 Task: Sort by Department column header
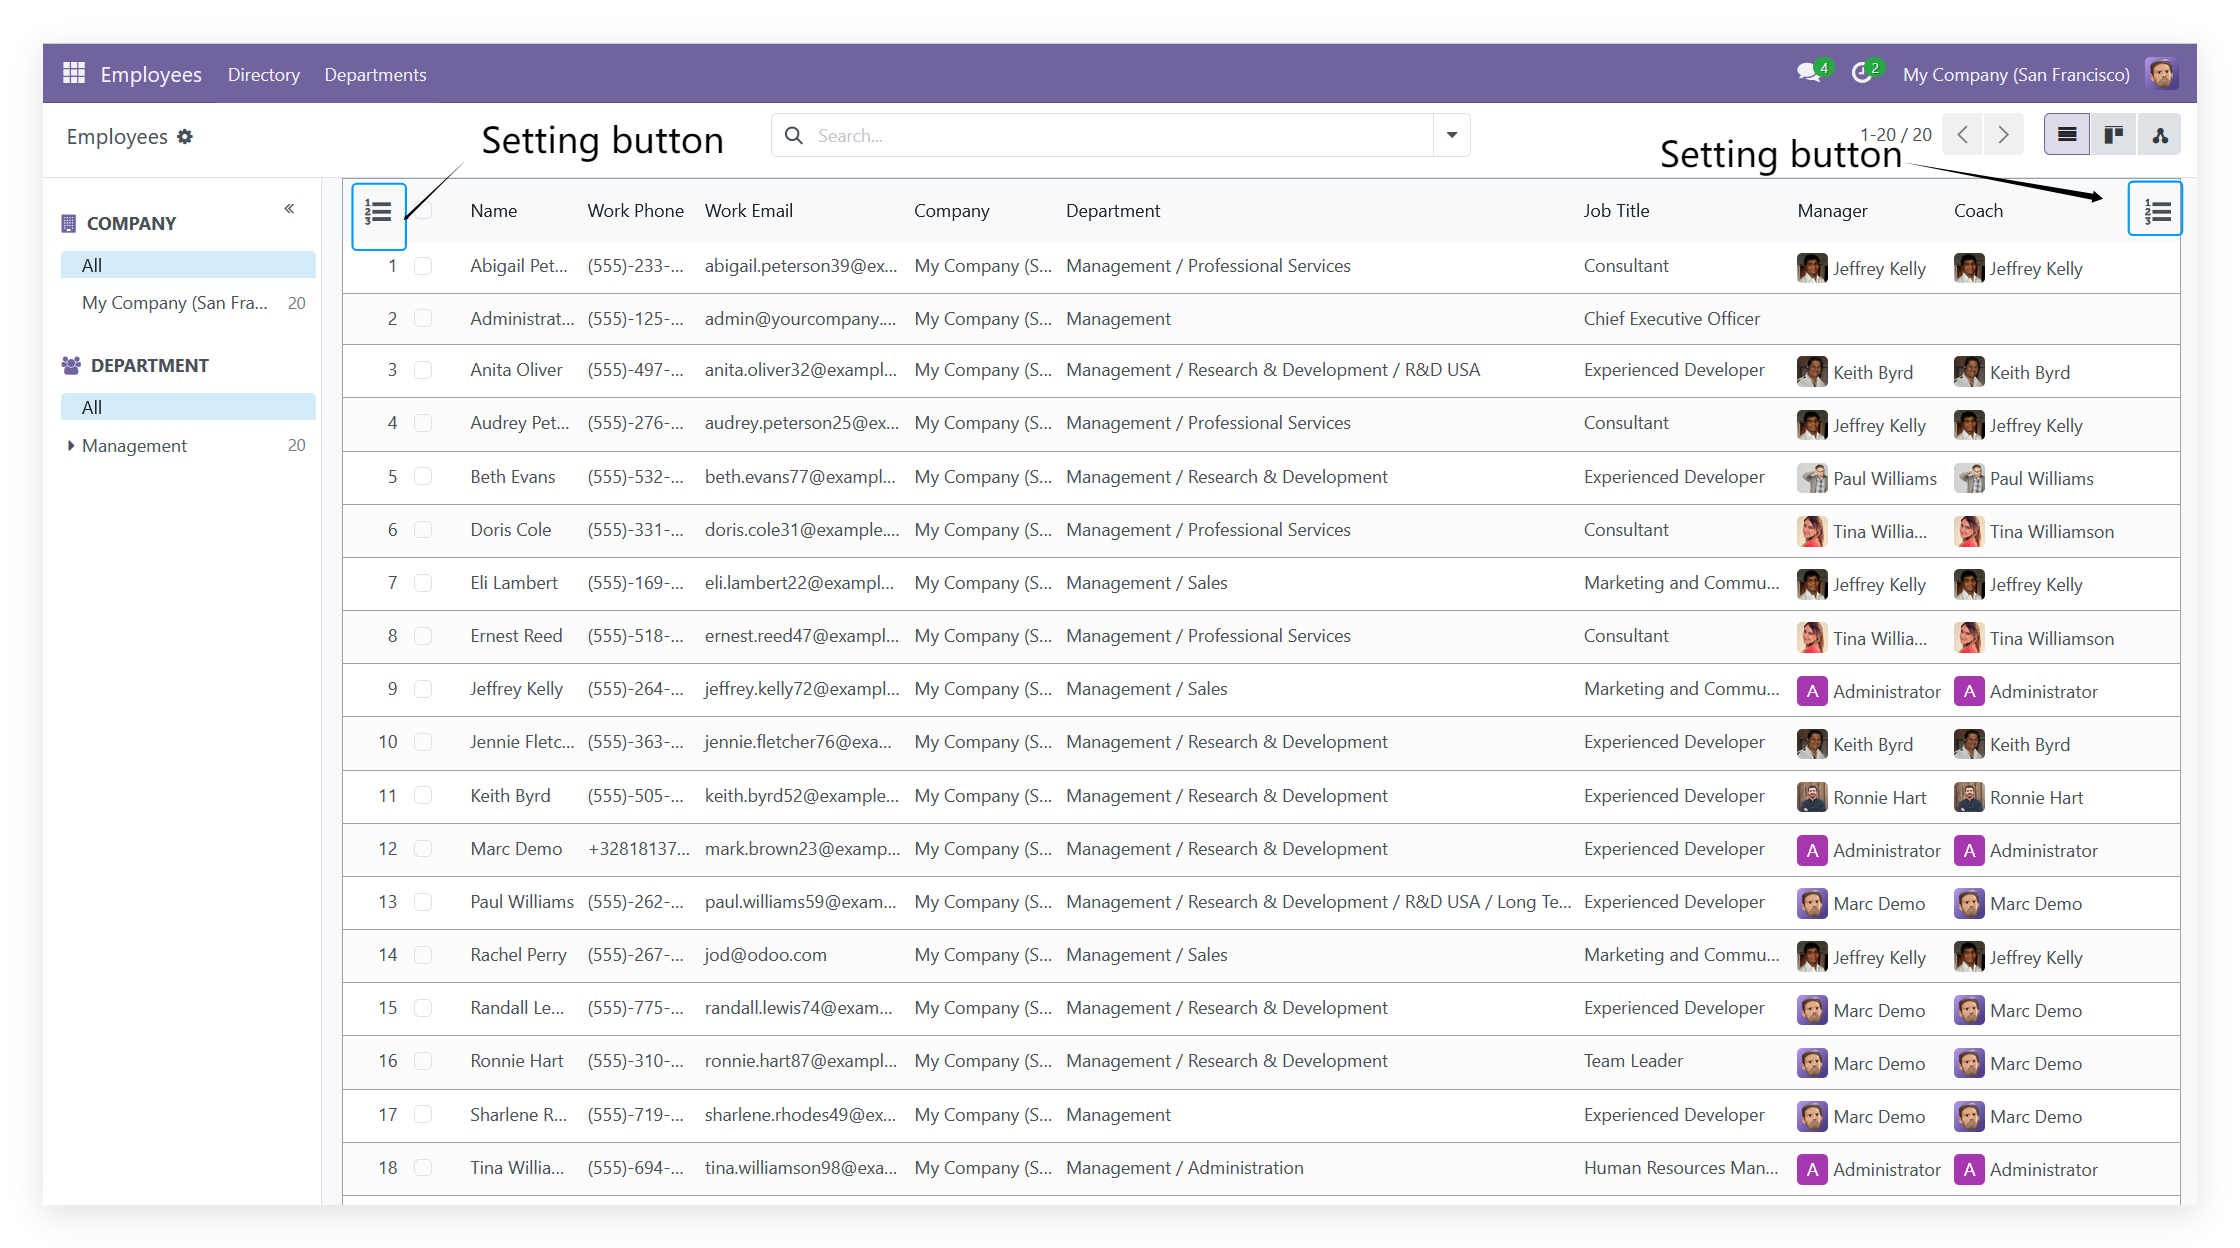point(1113,211)
